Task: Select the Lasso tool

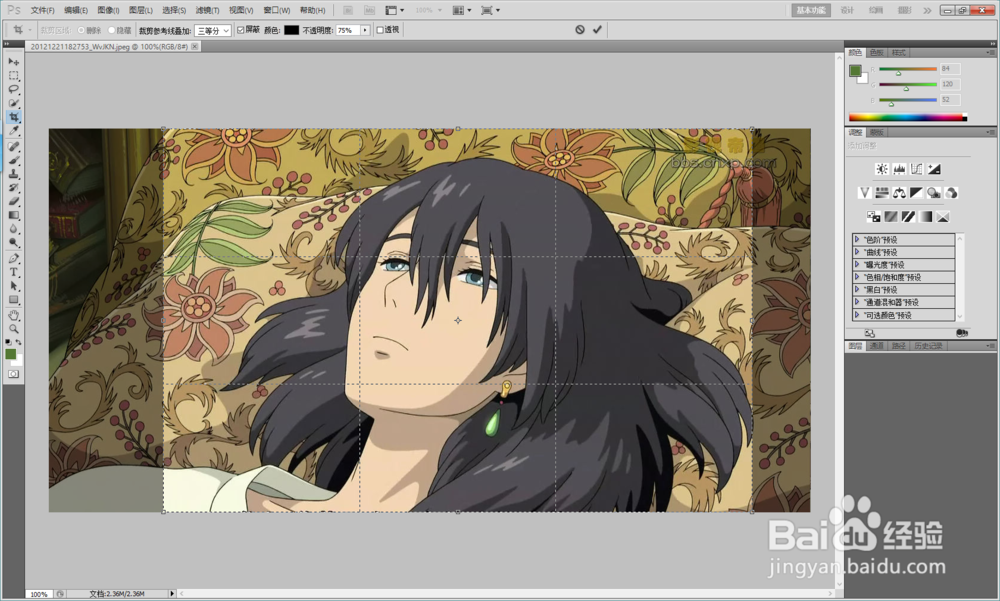Action: [13, 89]
